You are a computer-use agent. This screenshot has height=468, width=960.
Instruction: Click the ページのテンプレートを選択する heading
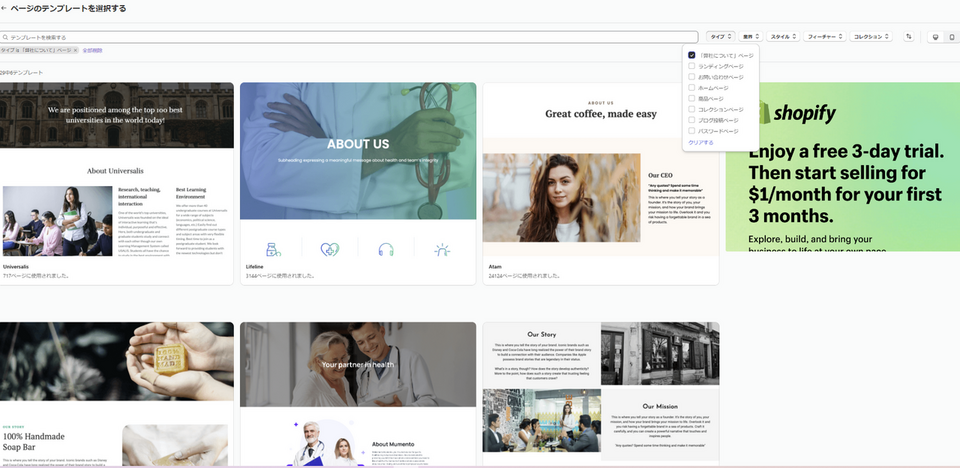coord(68,9)
